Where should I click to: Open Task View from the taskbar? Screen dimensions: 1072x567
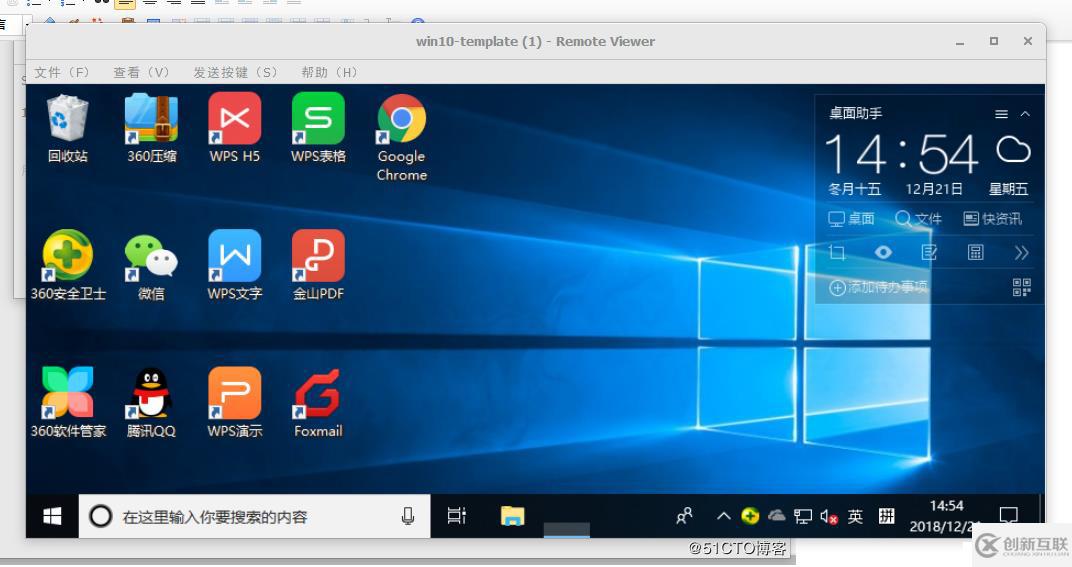coord(457,516)
